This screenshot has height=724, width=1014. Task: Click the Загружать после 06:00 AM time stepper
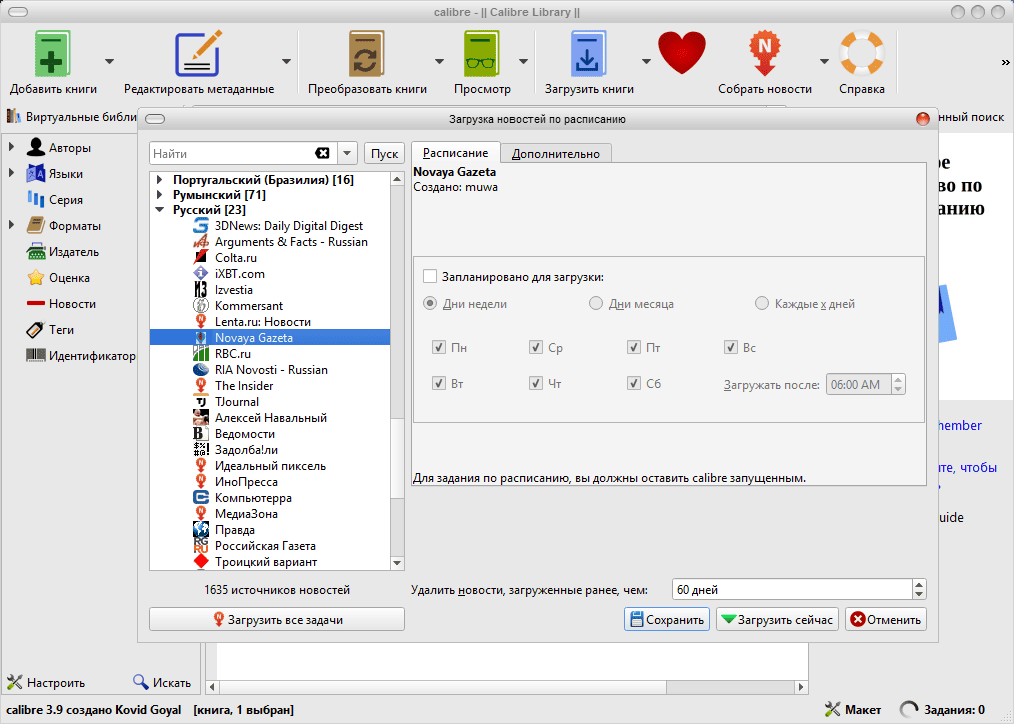pyautogui.click(x=898, y=384)
